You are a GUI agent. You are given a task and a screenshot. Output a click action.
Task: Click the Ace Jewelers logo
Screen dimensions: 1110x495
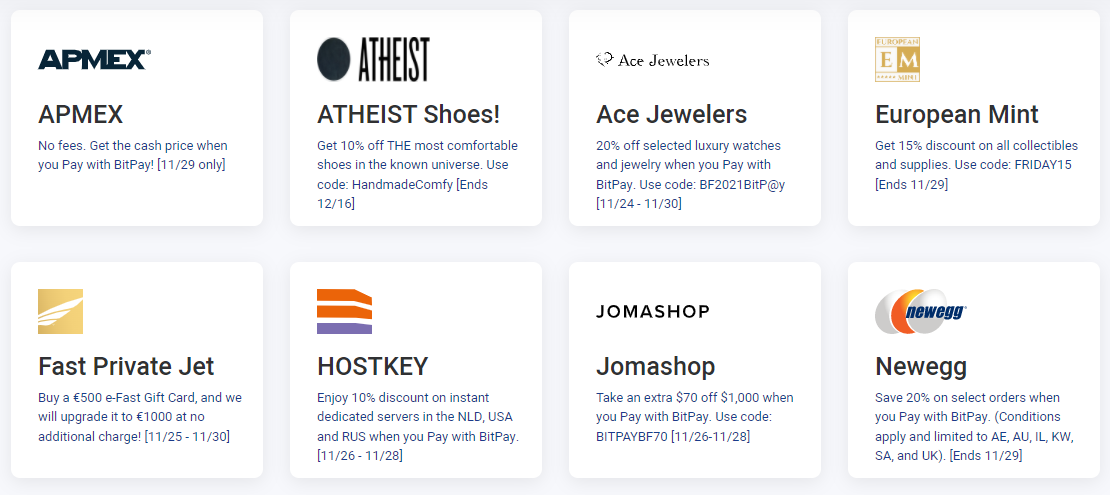tap(653, 60)
